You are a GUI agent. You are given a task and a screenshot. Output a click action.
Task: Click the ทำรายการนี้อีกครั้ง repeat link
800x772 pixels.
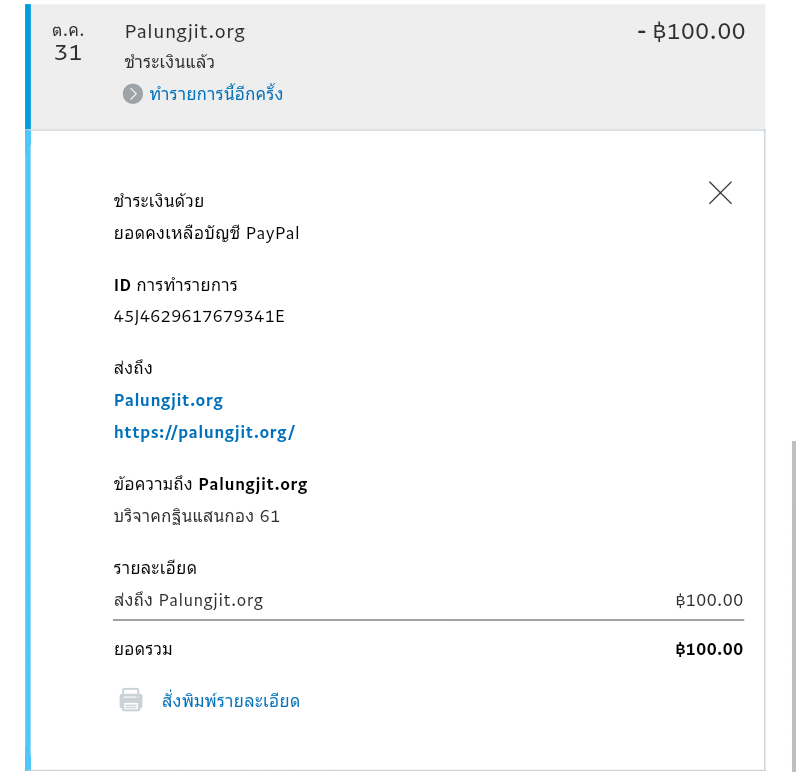216,94
